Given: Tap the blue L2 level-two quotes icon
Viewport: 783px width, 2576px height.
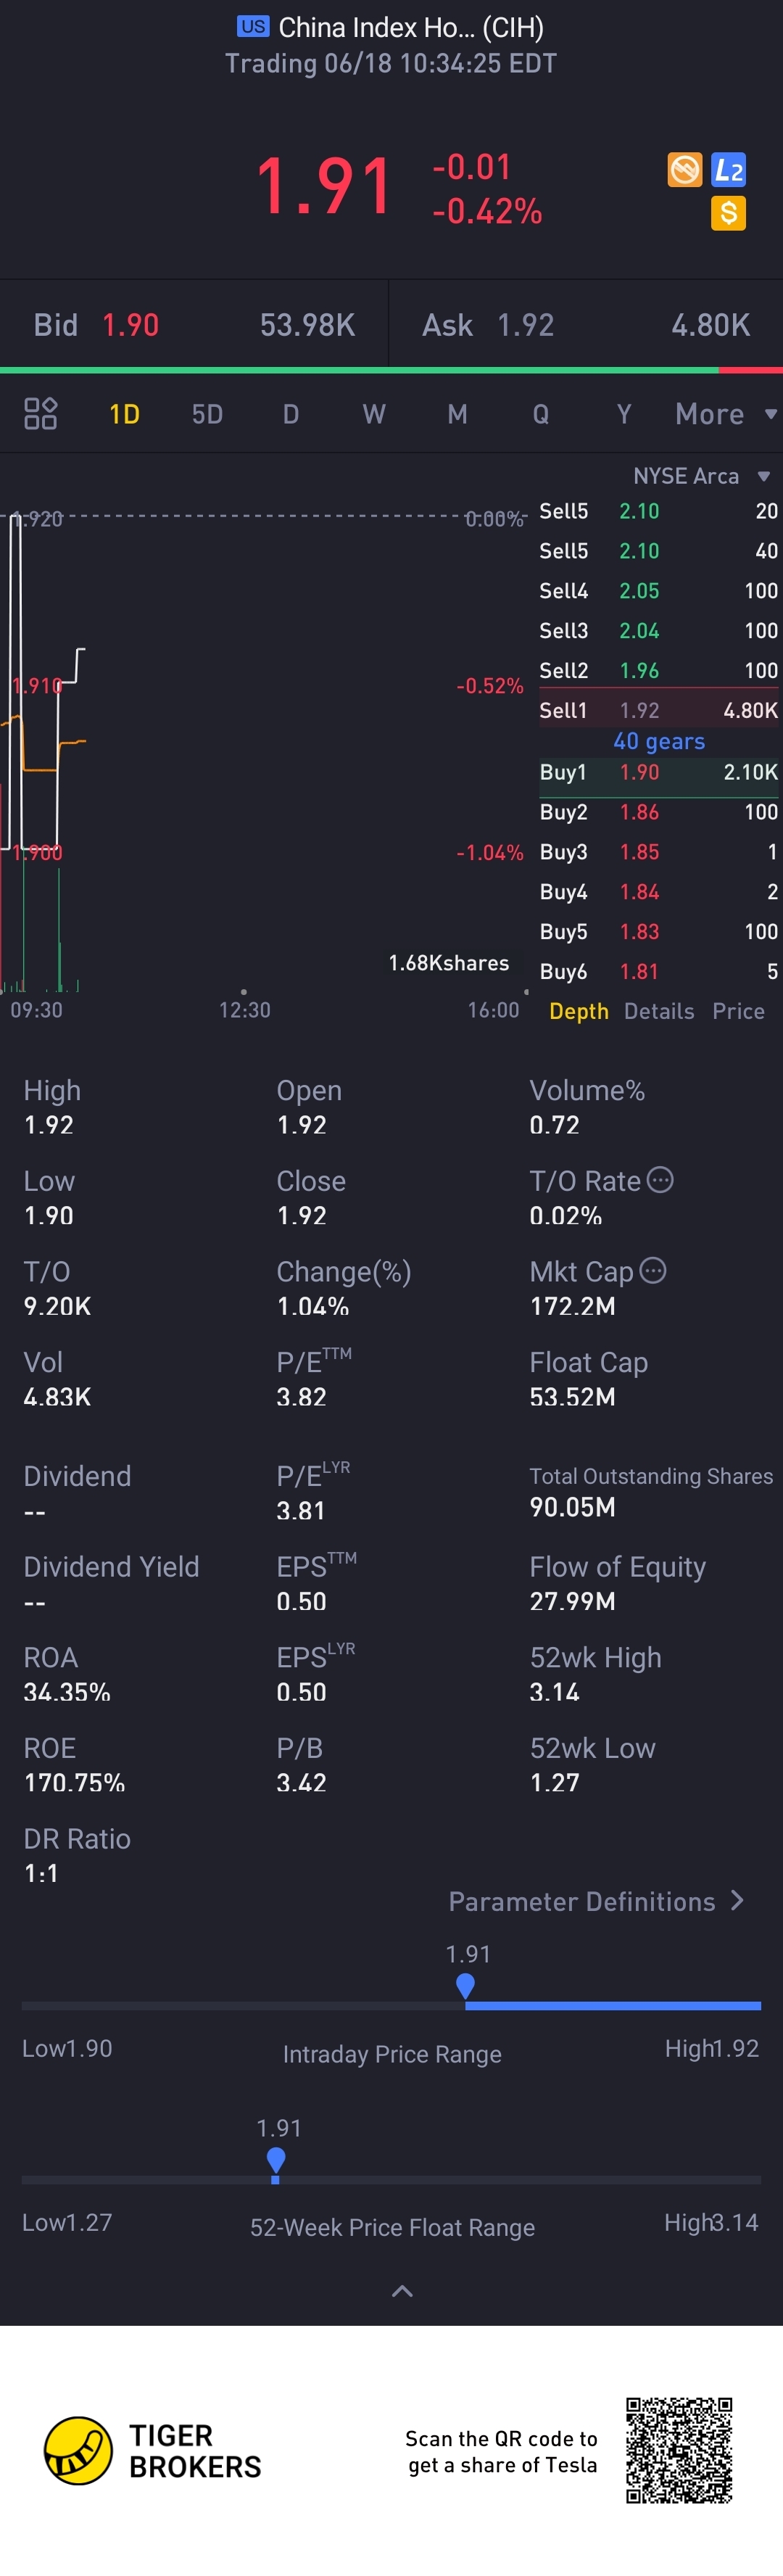Looking at the screenshot, I should tap(728, 170).
